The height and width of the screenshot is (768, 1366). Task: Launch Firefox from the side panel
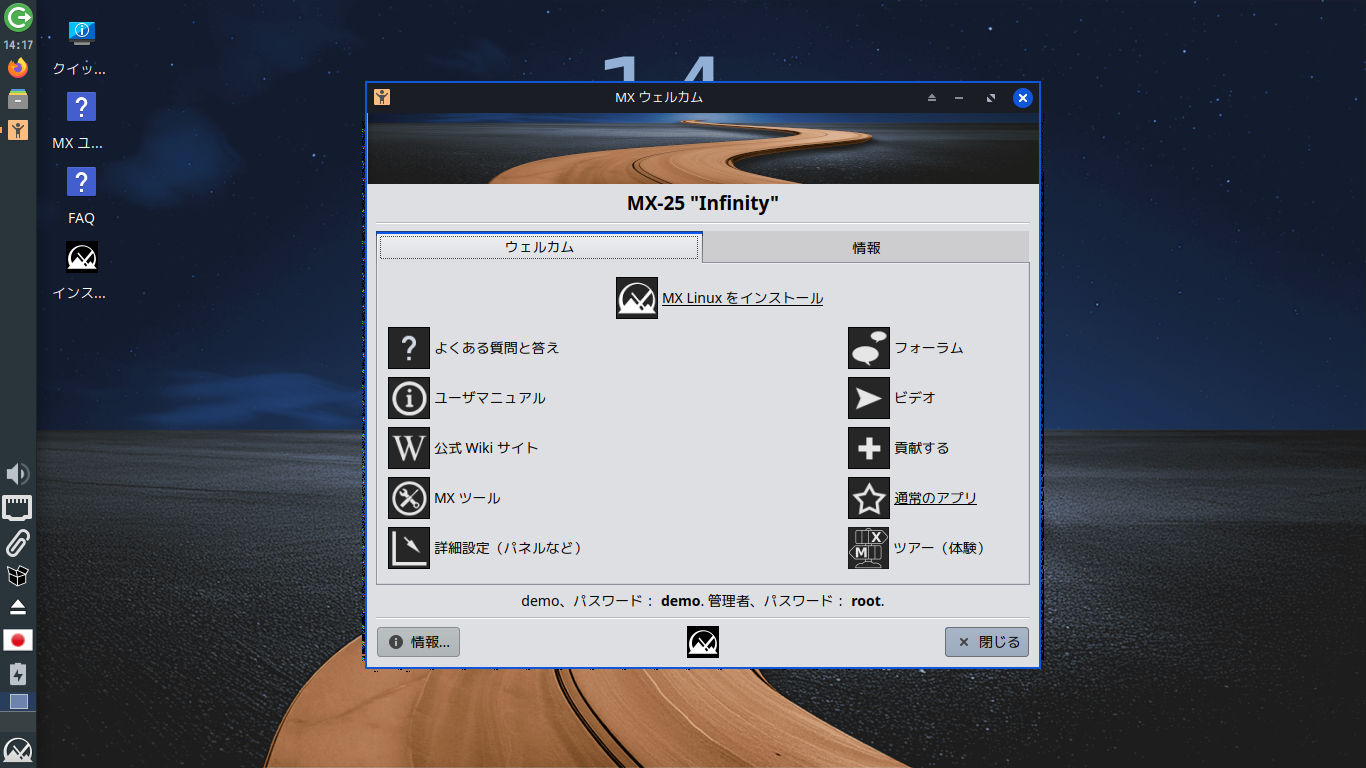(18, 68)
